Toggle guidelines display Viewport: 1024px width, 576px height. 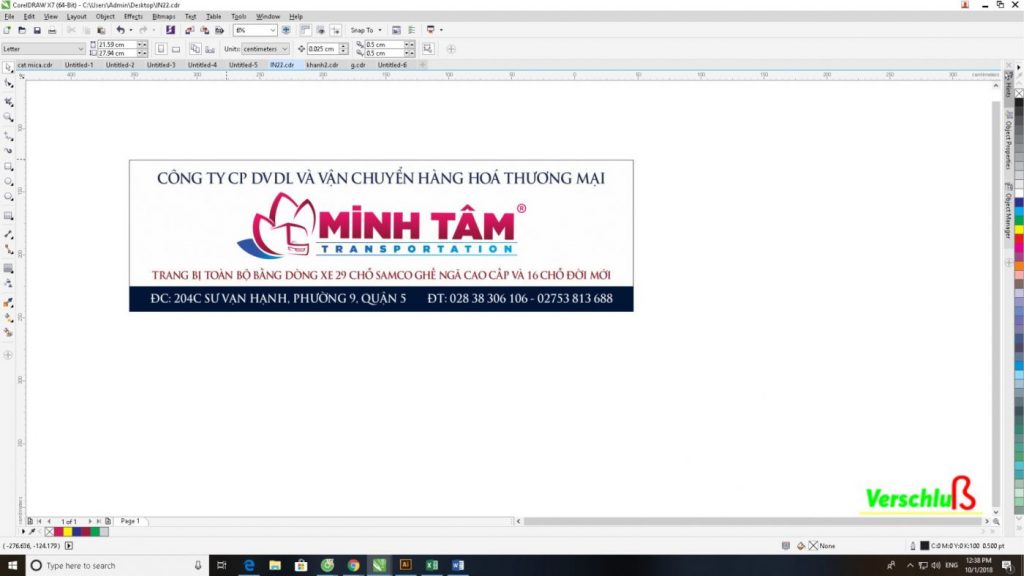(336, 30)
